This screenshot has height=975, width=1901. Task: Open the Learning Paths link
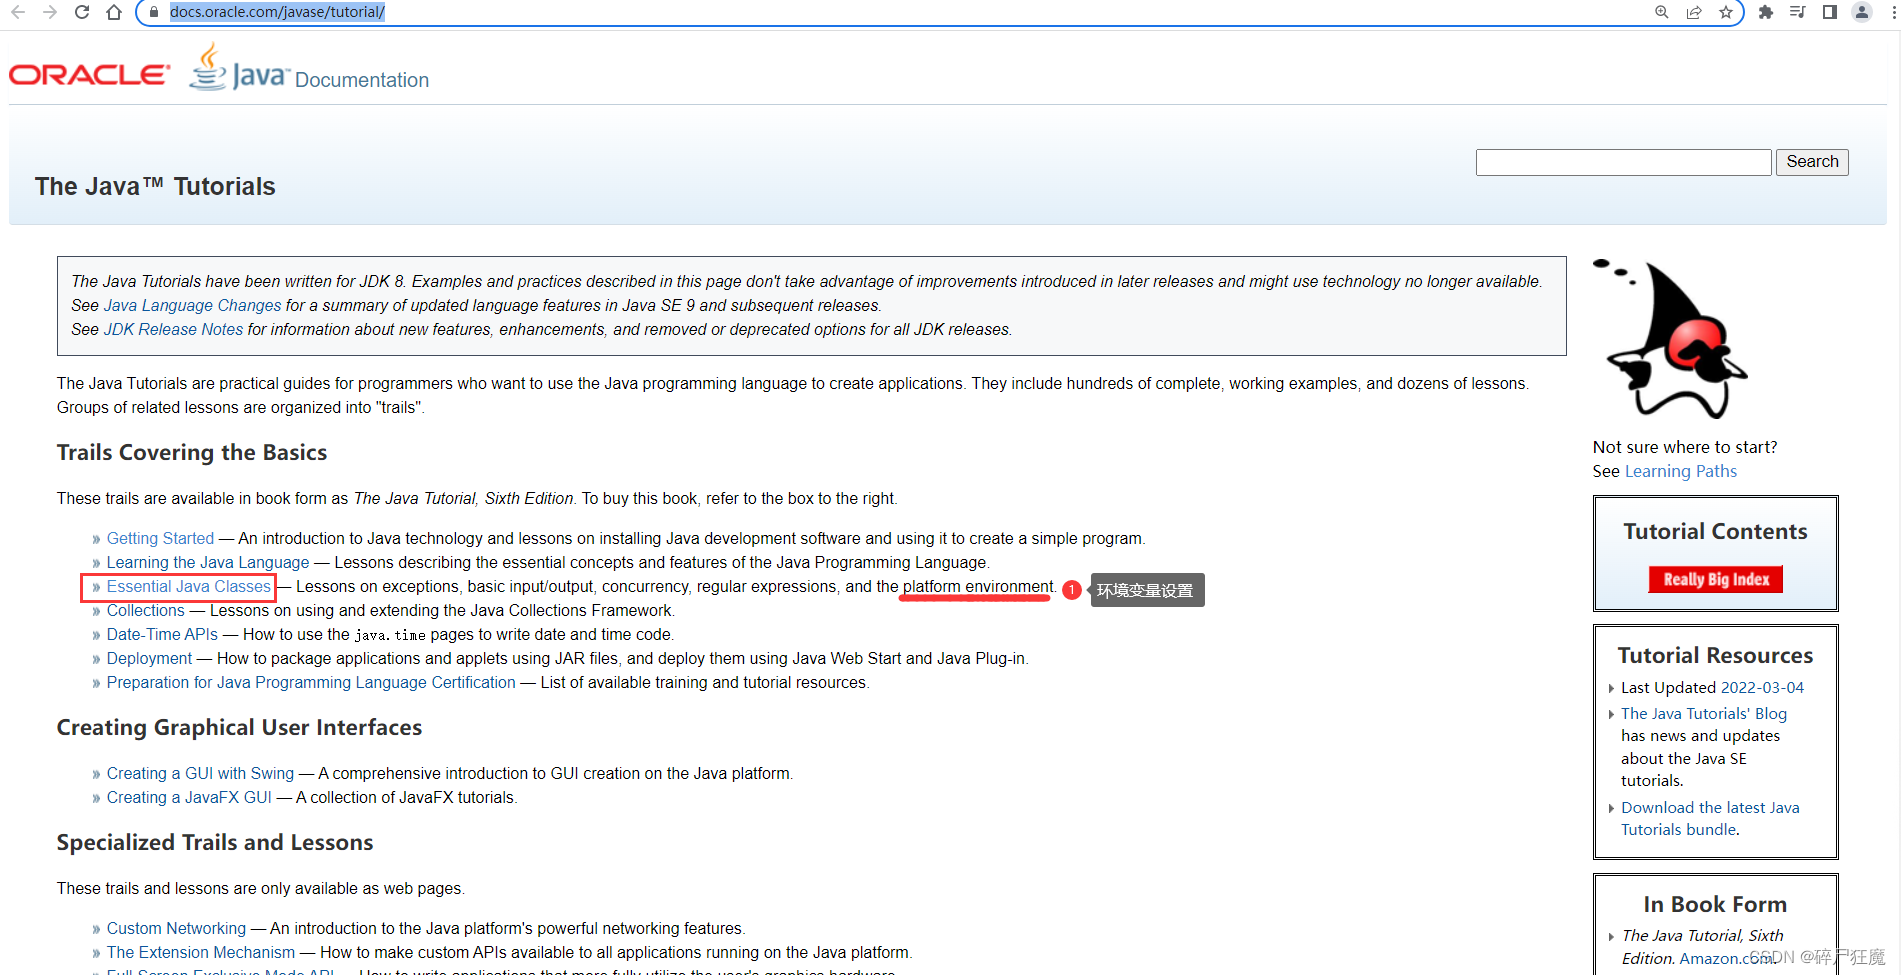(x=1681, y=472)
